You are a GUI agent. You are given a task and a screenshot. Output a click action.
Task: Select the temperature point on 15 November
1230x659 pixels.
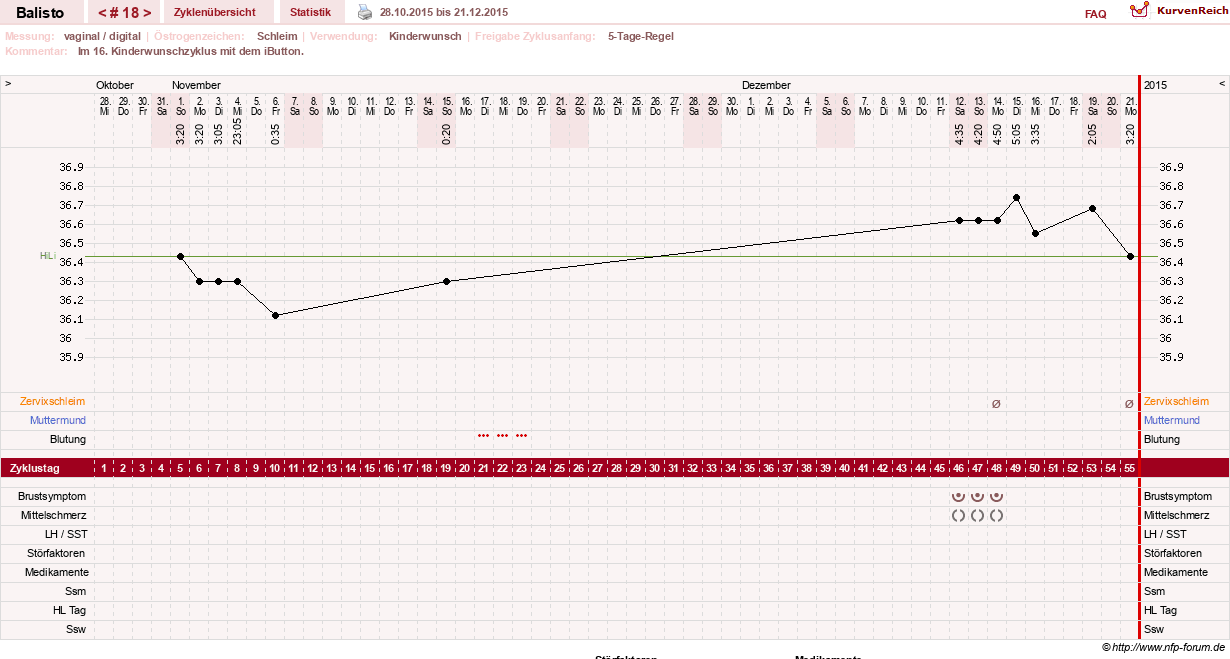(x=446, y=281)
